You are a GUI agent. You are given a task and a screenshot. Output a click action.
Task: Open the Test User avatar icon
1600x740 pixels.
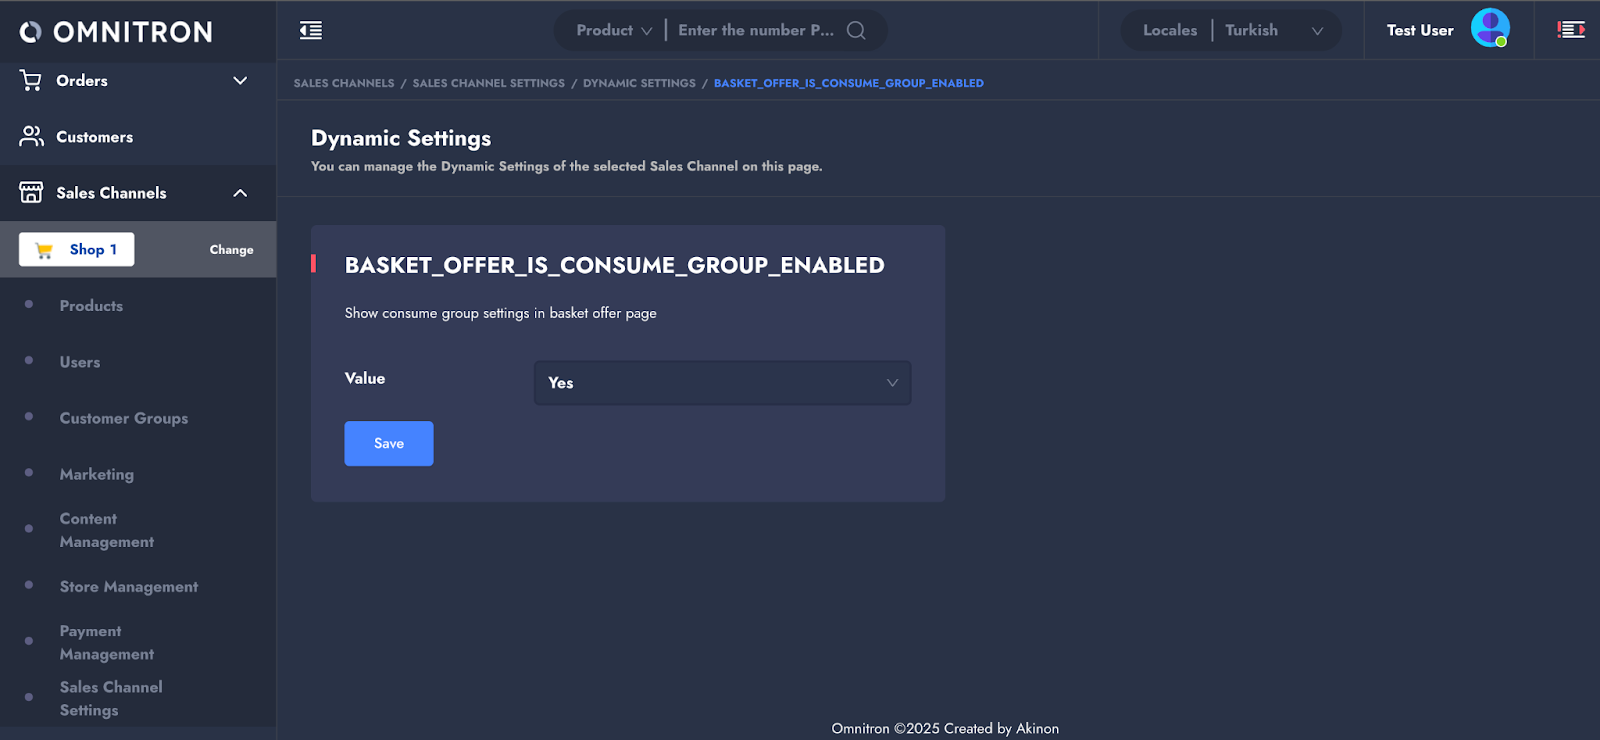coord(1489,29)
